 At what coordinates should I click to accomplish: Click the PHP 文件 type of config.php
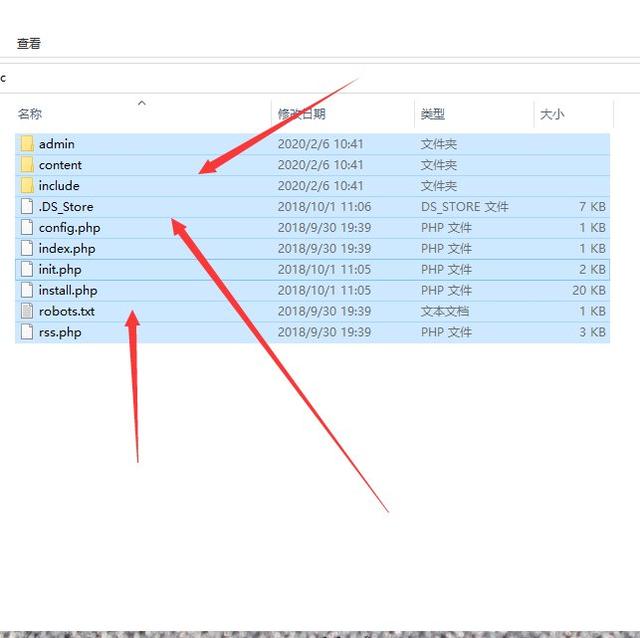pyautogui.click(x=446, y=228)
